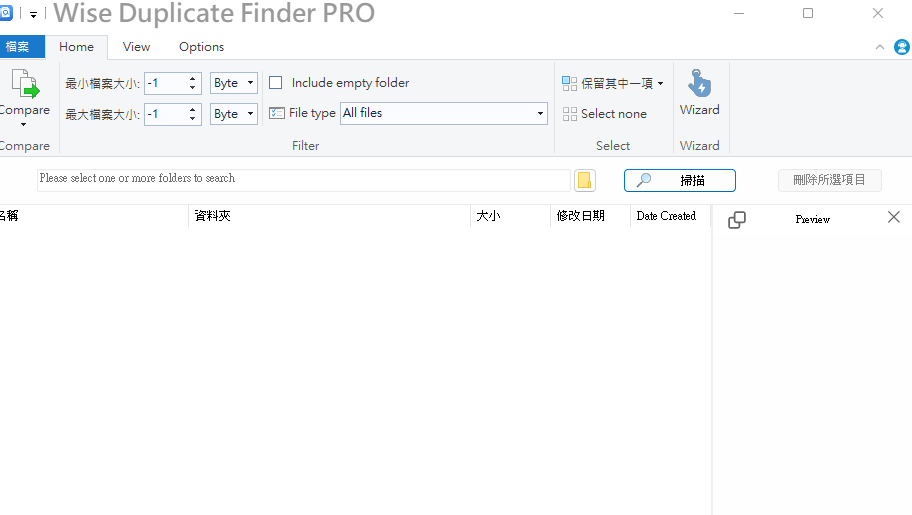912x515 pixels.
Task: Sort by 名稱 column header
Action: [94, 216]
